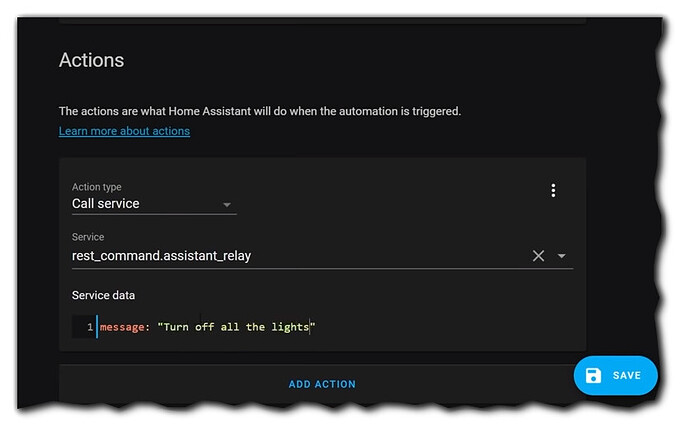The height and width of the screenshot is (436, 690).
Task: Click the actions description text paragraph
Action: (x=260, y=111)
